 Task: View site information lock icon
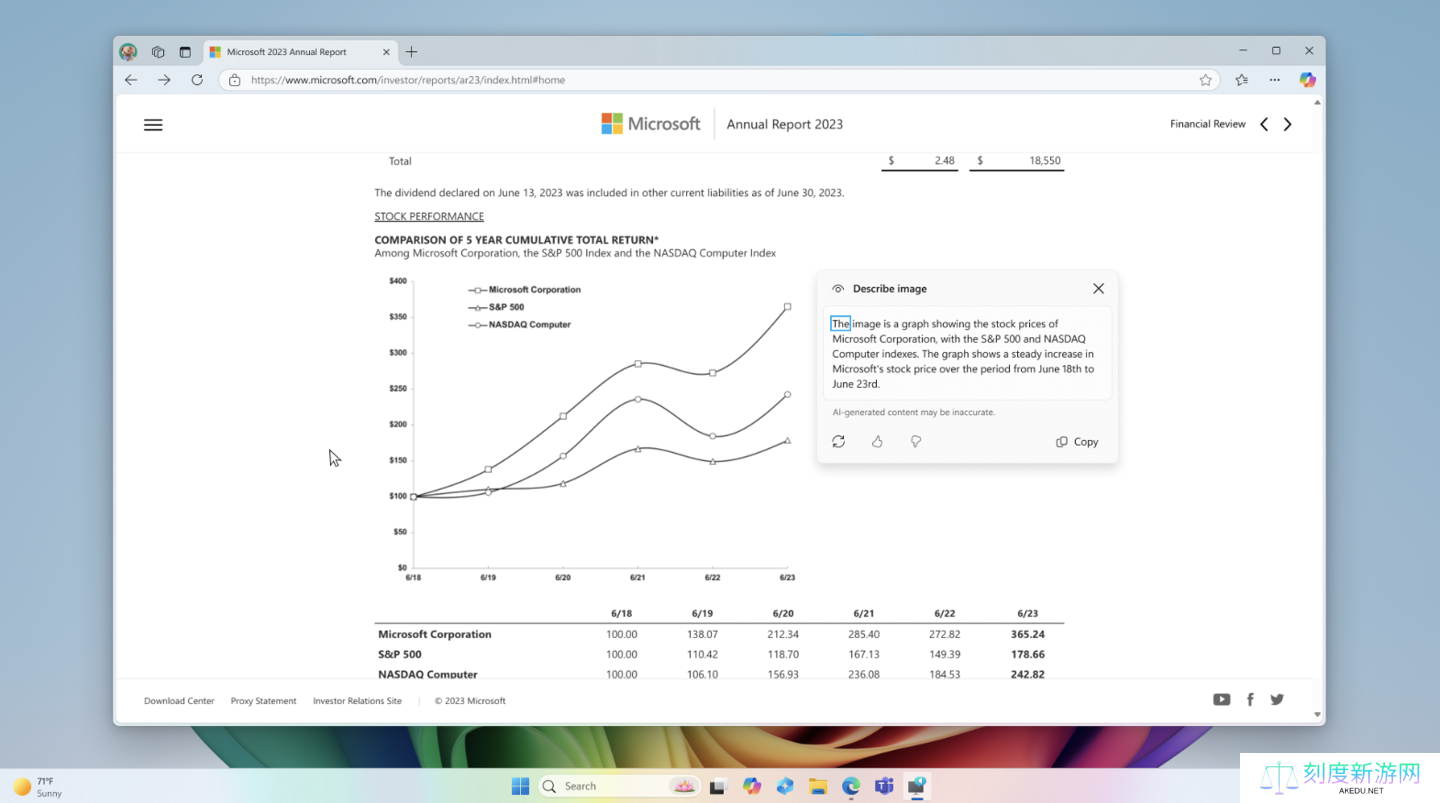(x=234, y=80)
